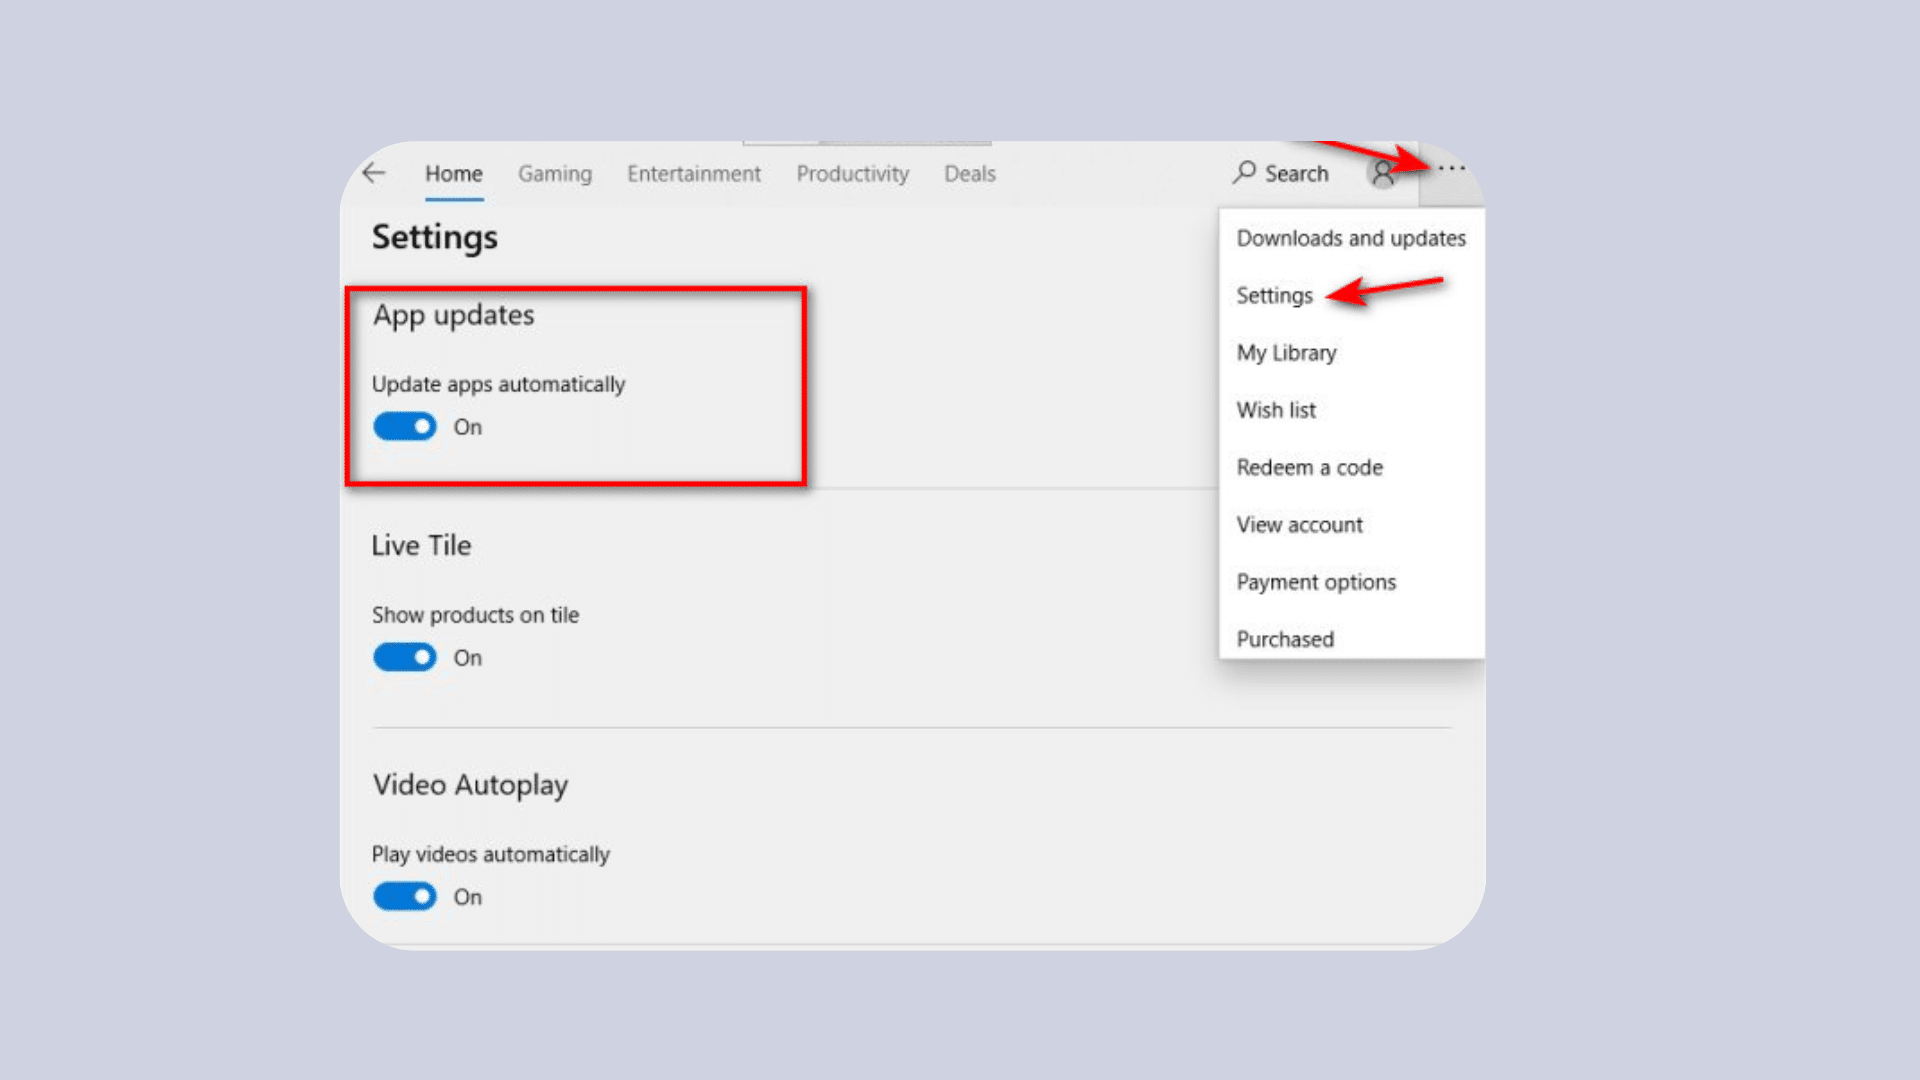Switch to the Home tab
Screen dimensions: 1920x1080
click(x=454, y=173)
